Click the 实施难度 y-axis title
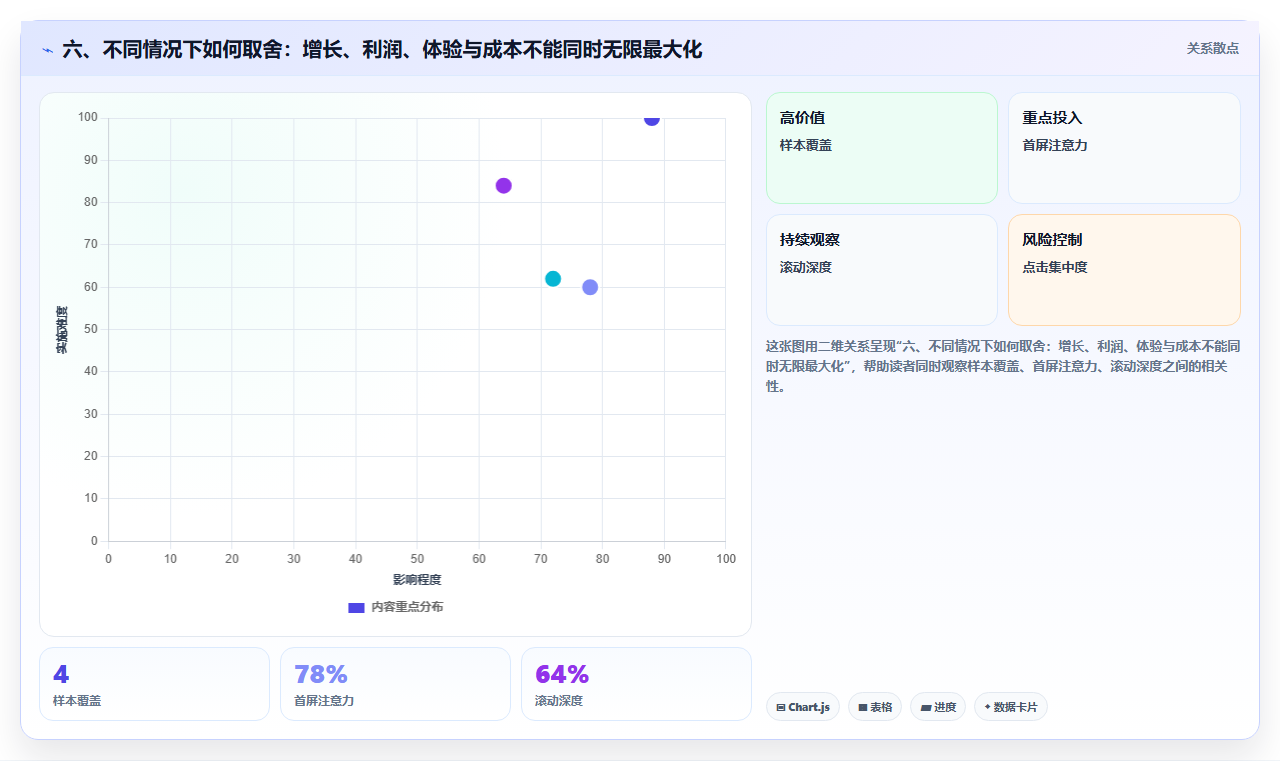This screenshot has height=761, width=1280. click(x=62, y=329)
